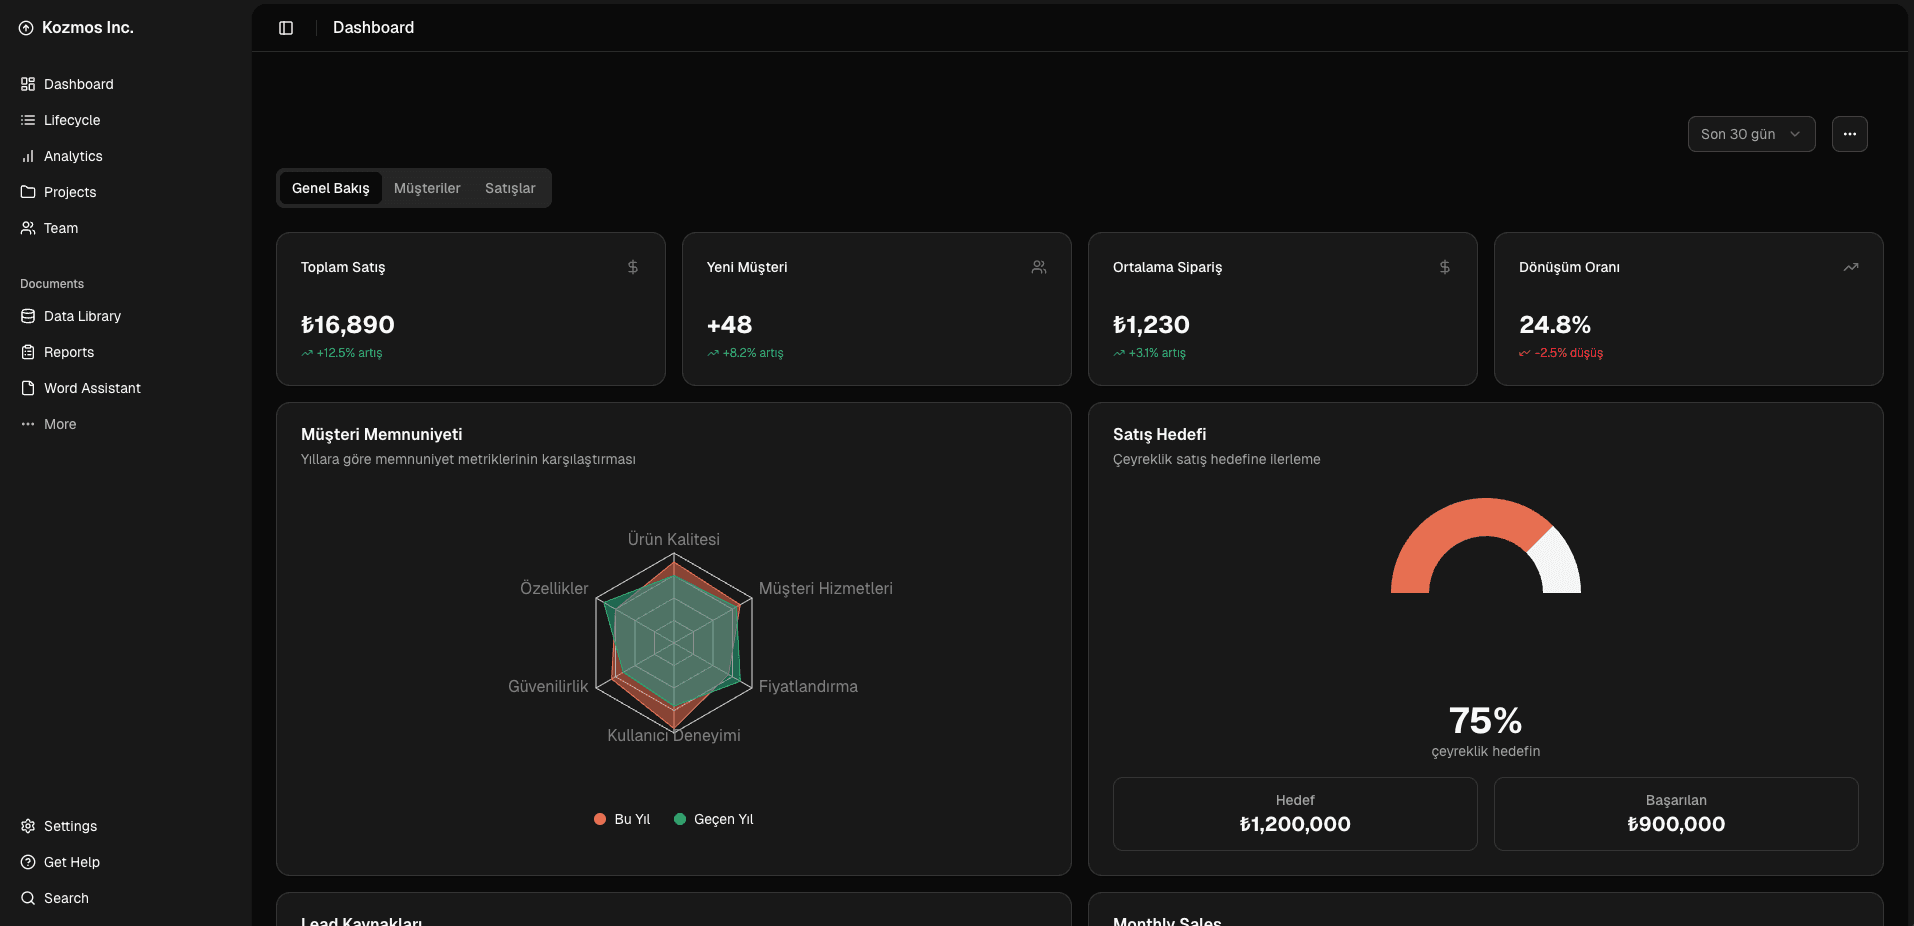Click the Hedef ₺1,200,000 box
Viewport: 1914px width, 926px height.
[x=1295, y=814]
